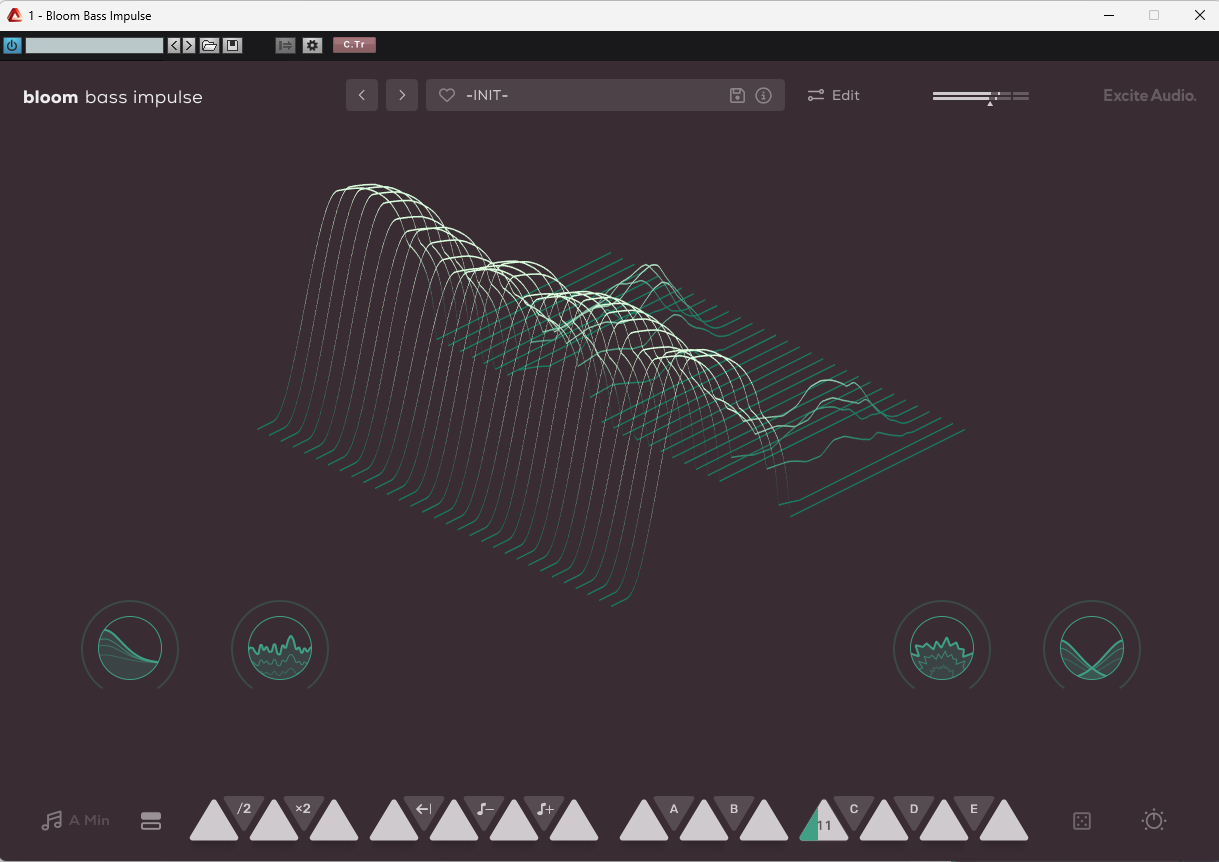
Task: Toggle the plugin power bypass button
Action: click(12, 45)
